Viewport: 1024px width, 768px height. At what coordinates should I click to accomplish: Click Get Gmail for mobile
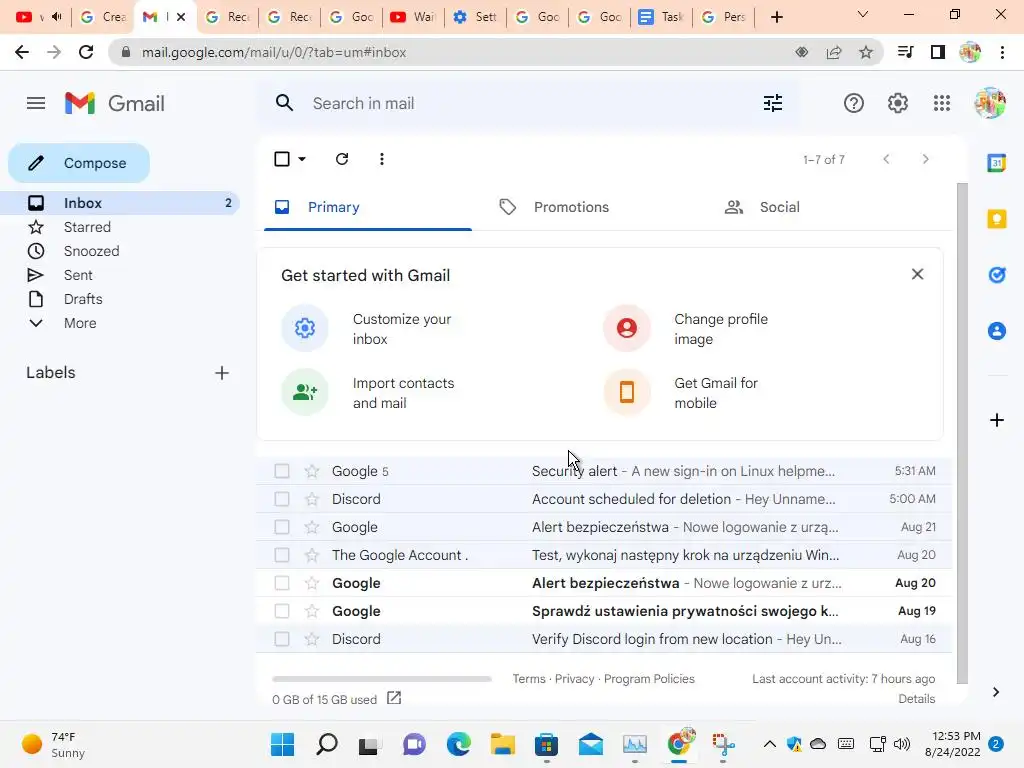point(682,392)
